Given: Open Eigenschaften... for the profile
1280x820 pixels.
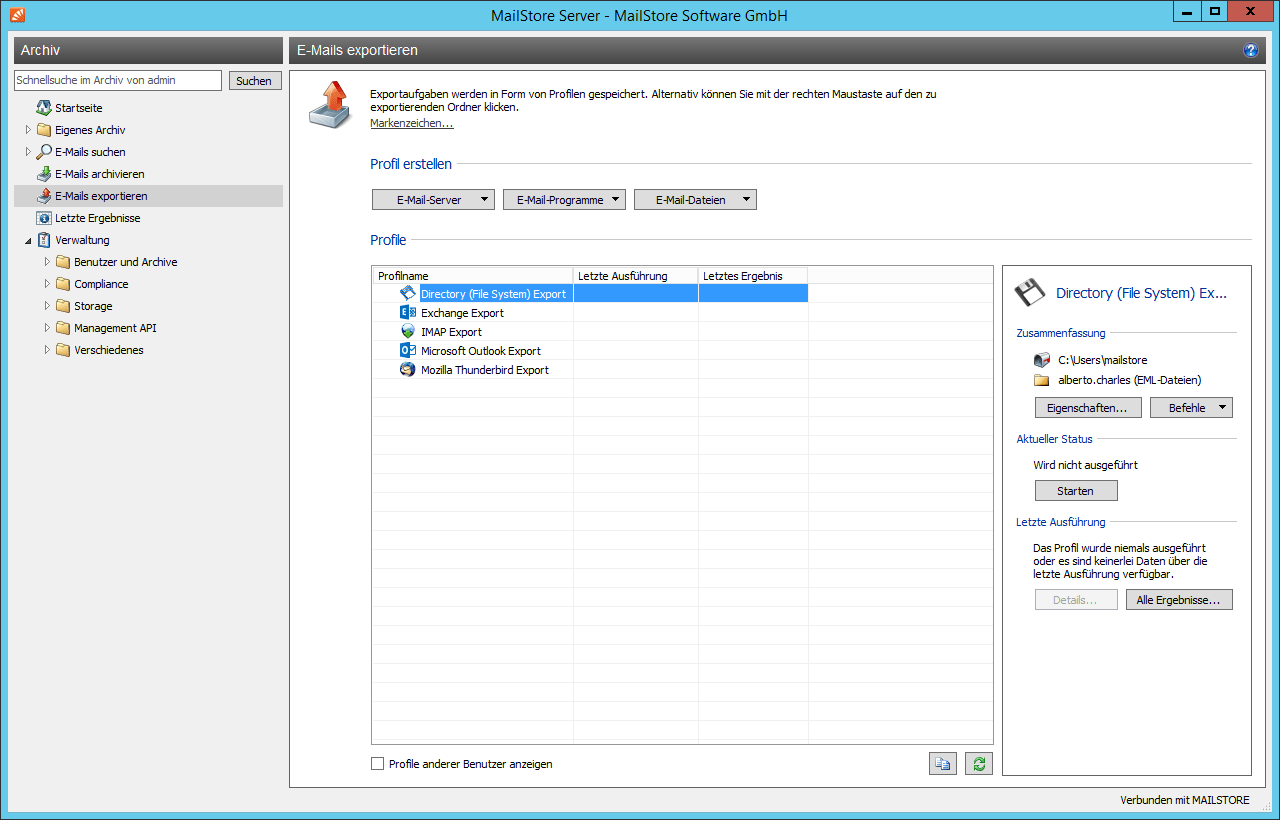Looking at the screenshot, I should point(1088,408).
